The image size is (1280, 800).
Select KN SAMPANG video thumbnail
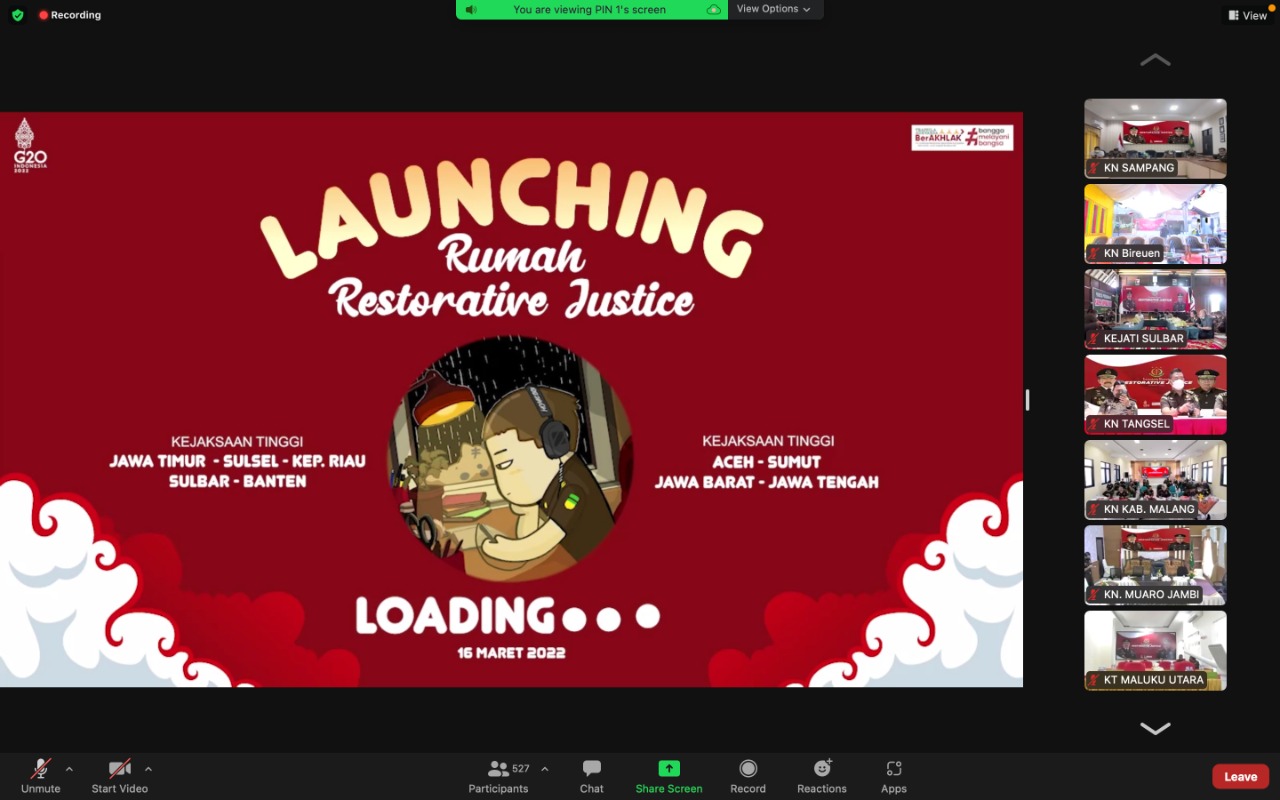point(1155,138)
